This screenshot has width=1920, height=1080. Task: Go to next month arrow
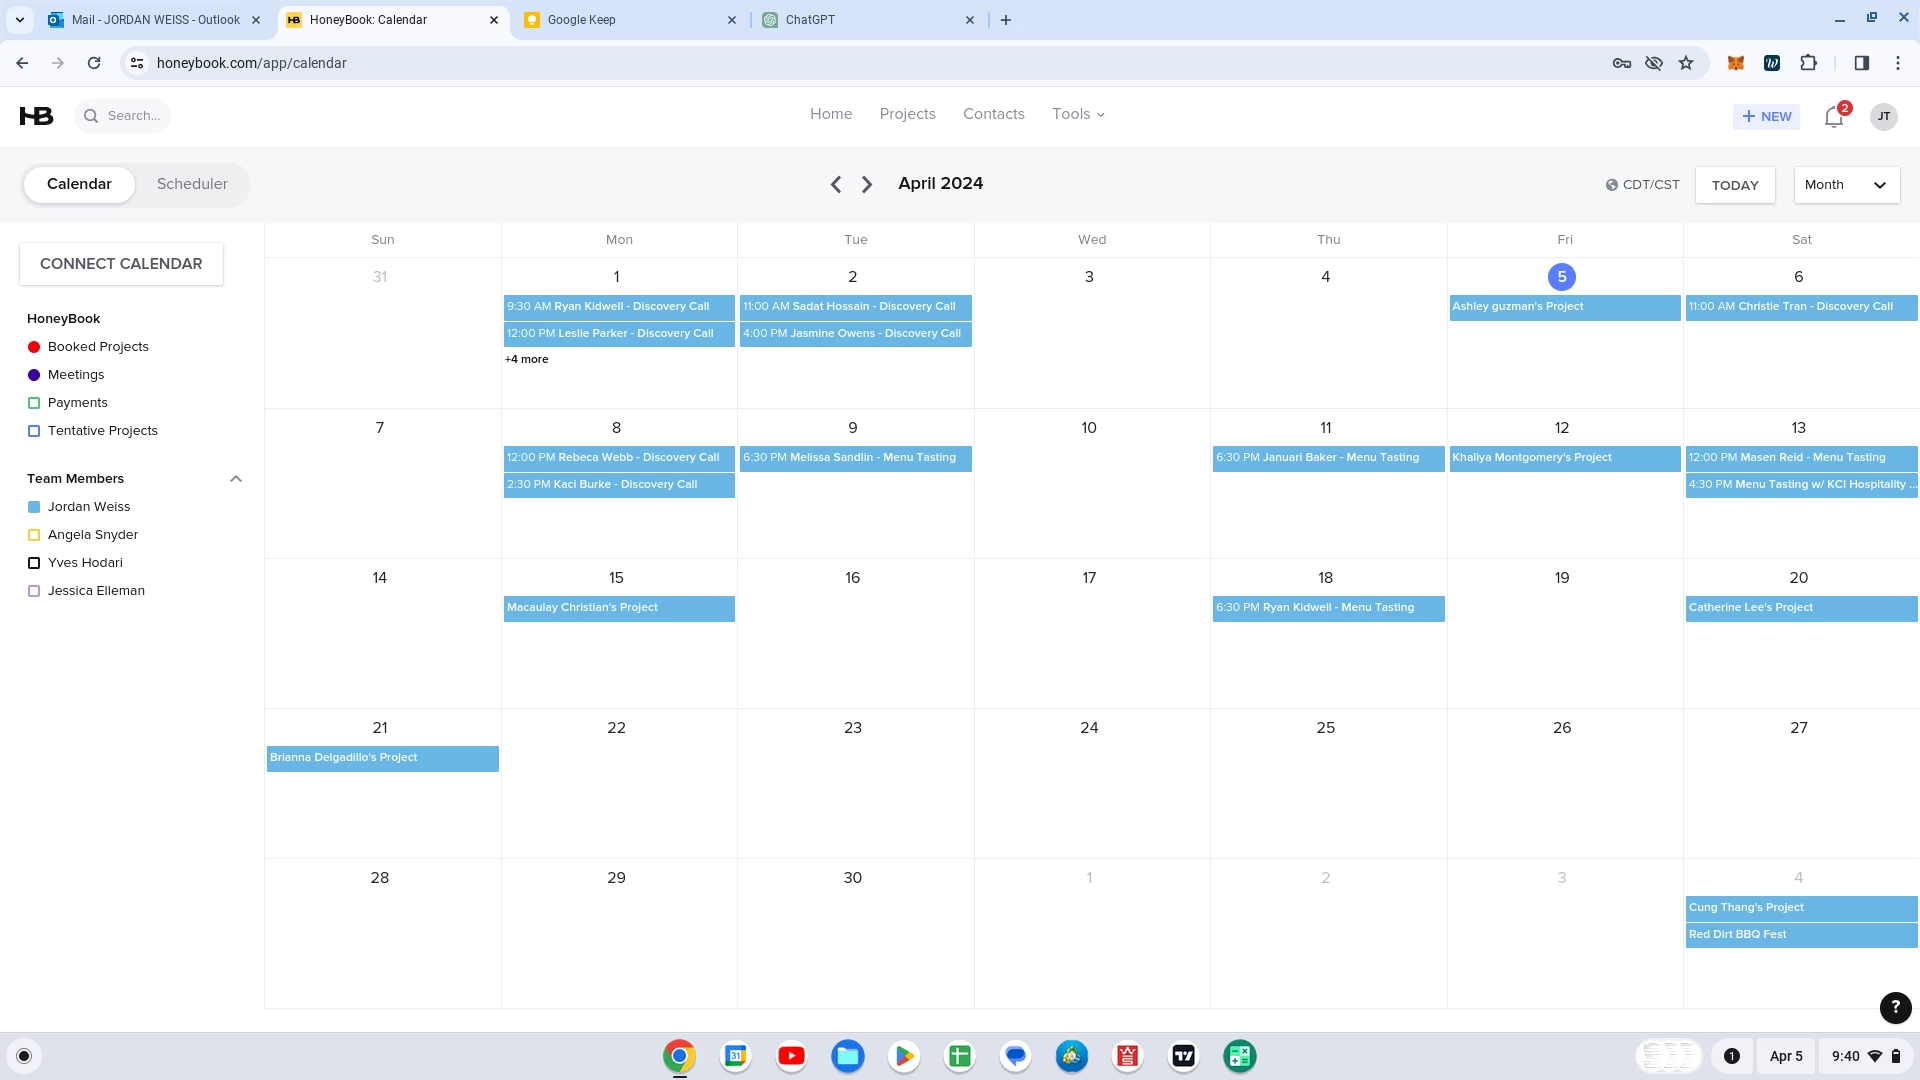(x=867, y=184)
